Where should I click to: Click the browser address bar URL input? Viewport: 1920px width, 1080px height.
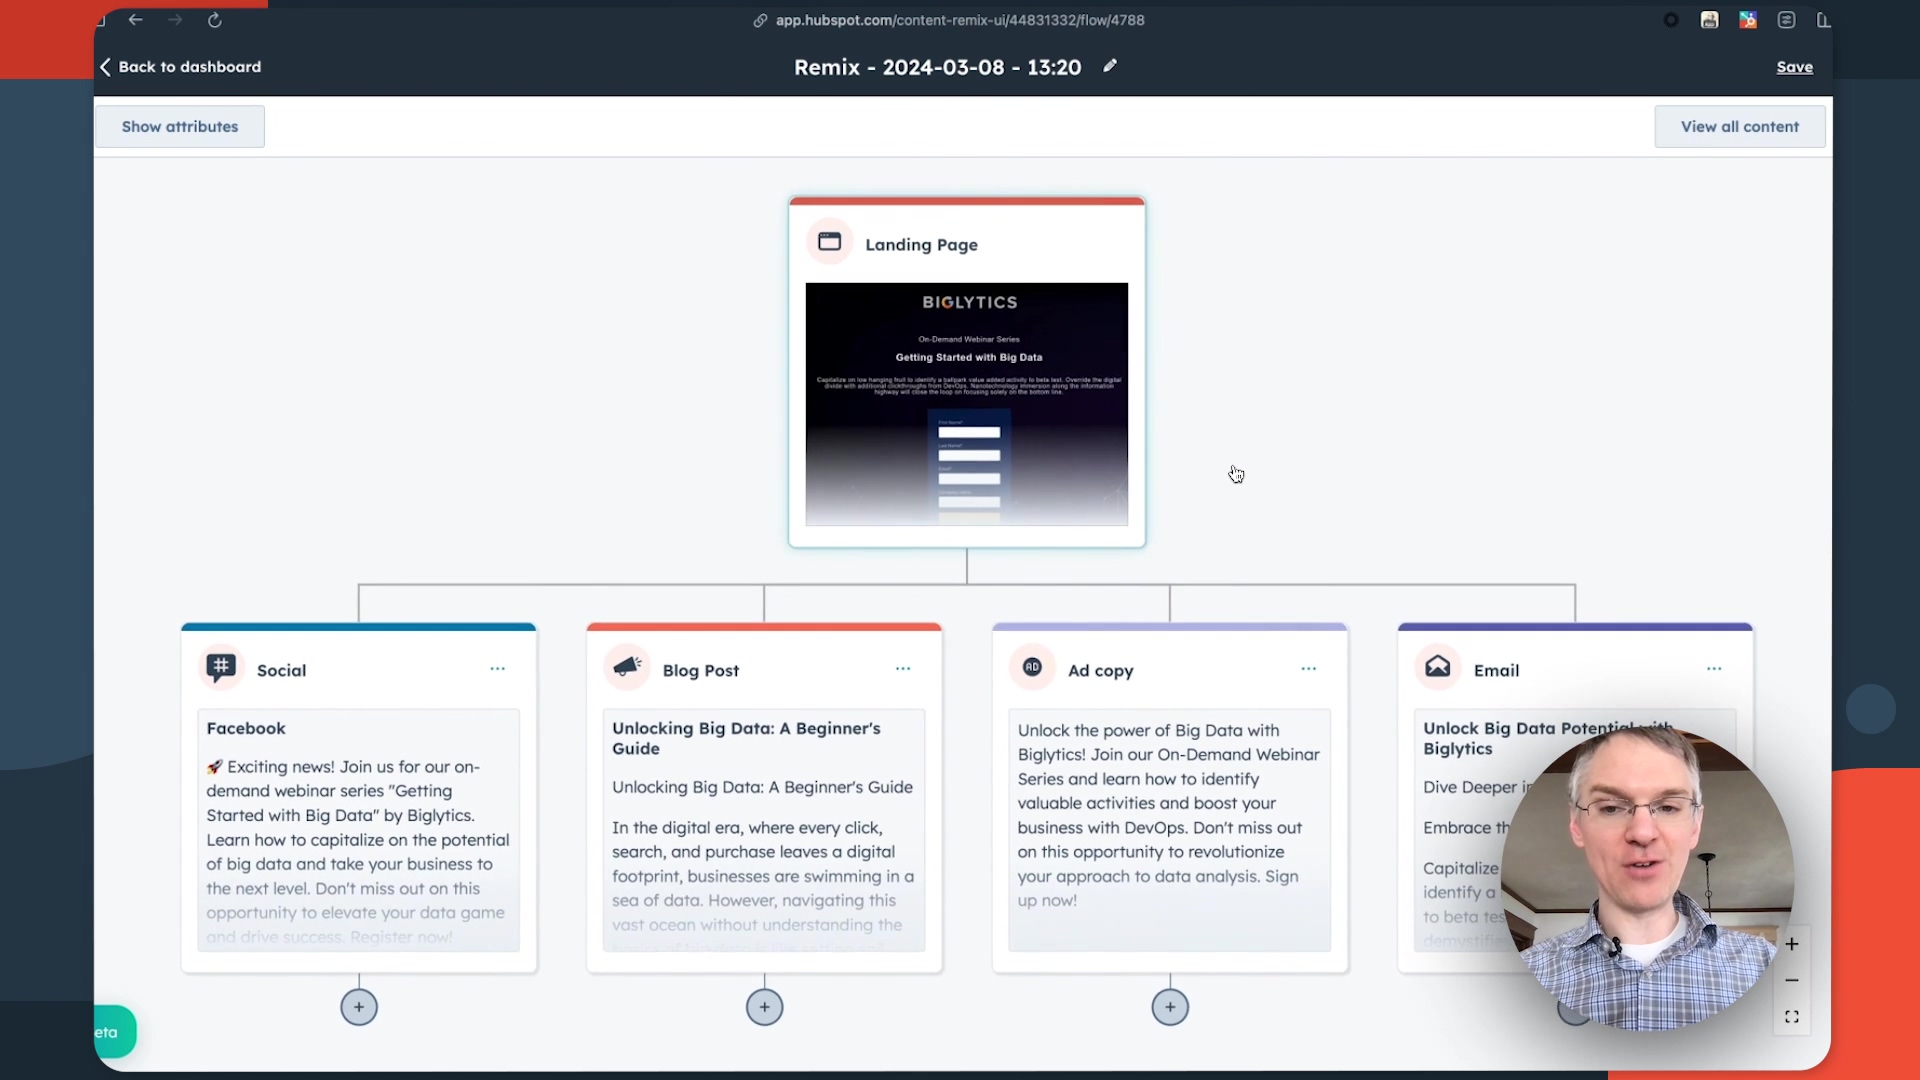click(x=960, y=18)
